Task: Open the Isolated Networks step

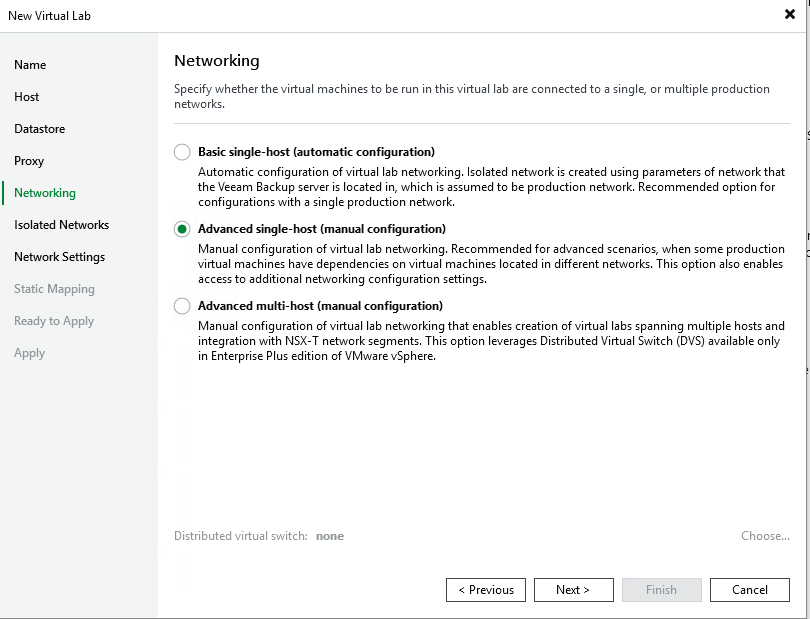Action: [x=61, y=225]
